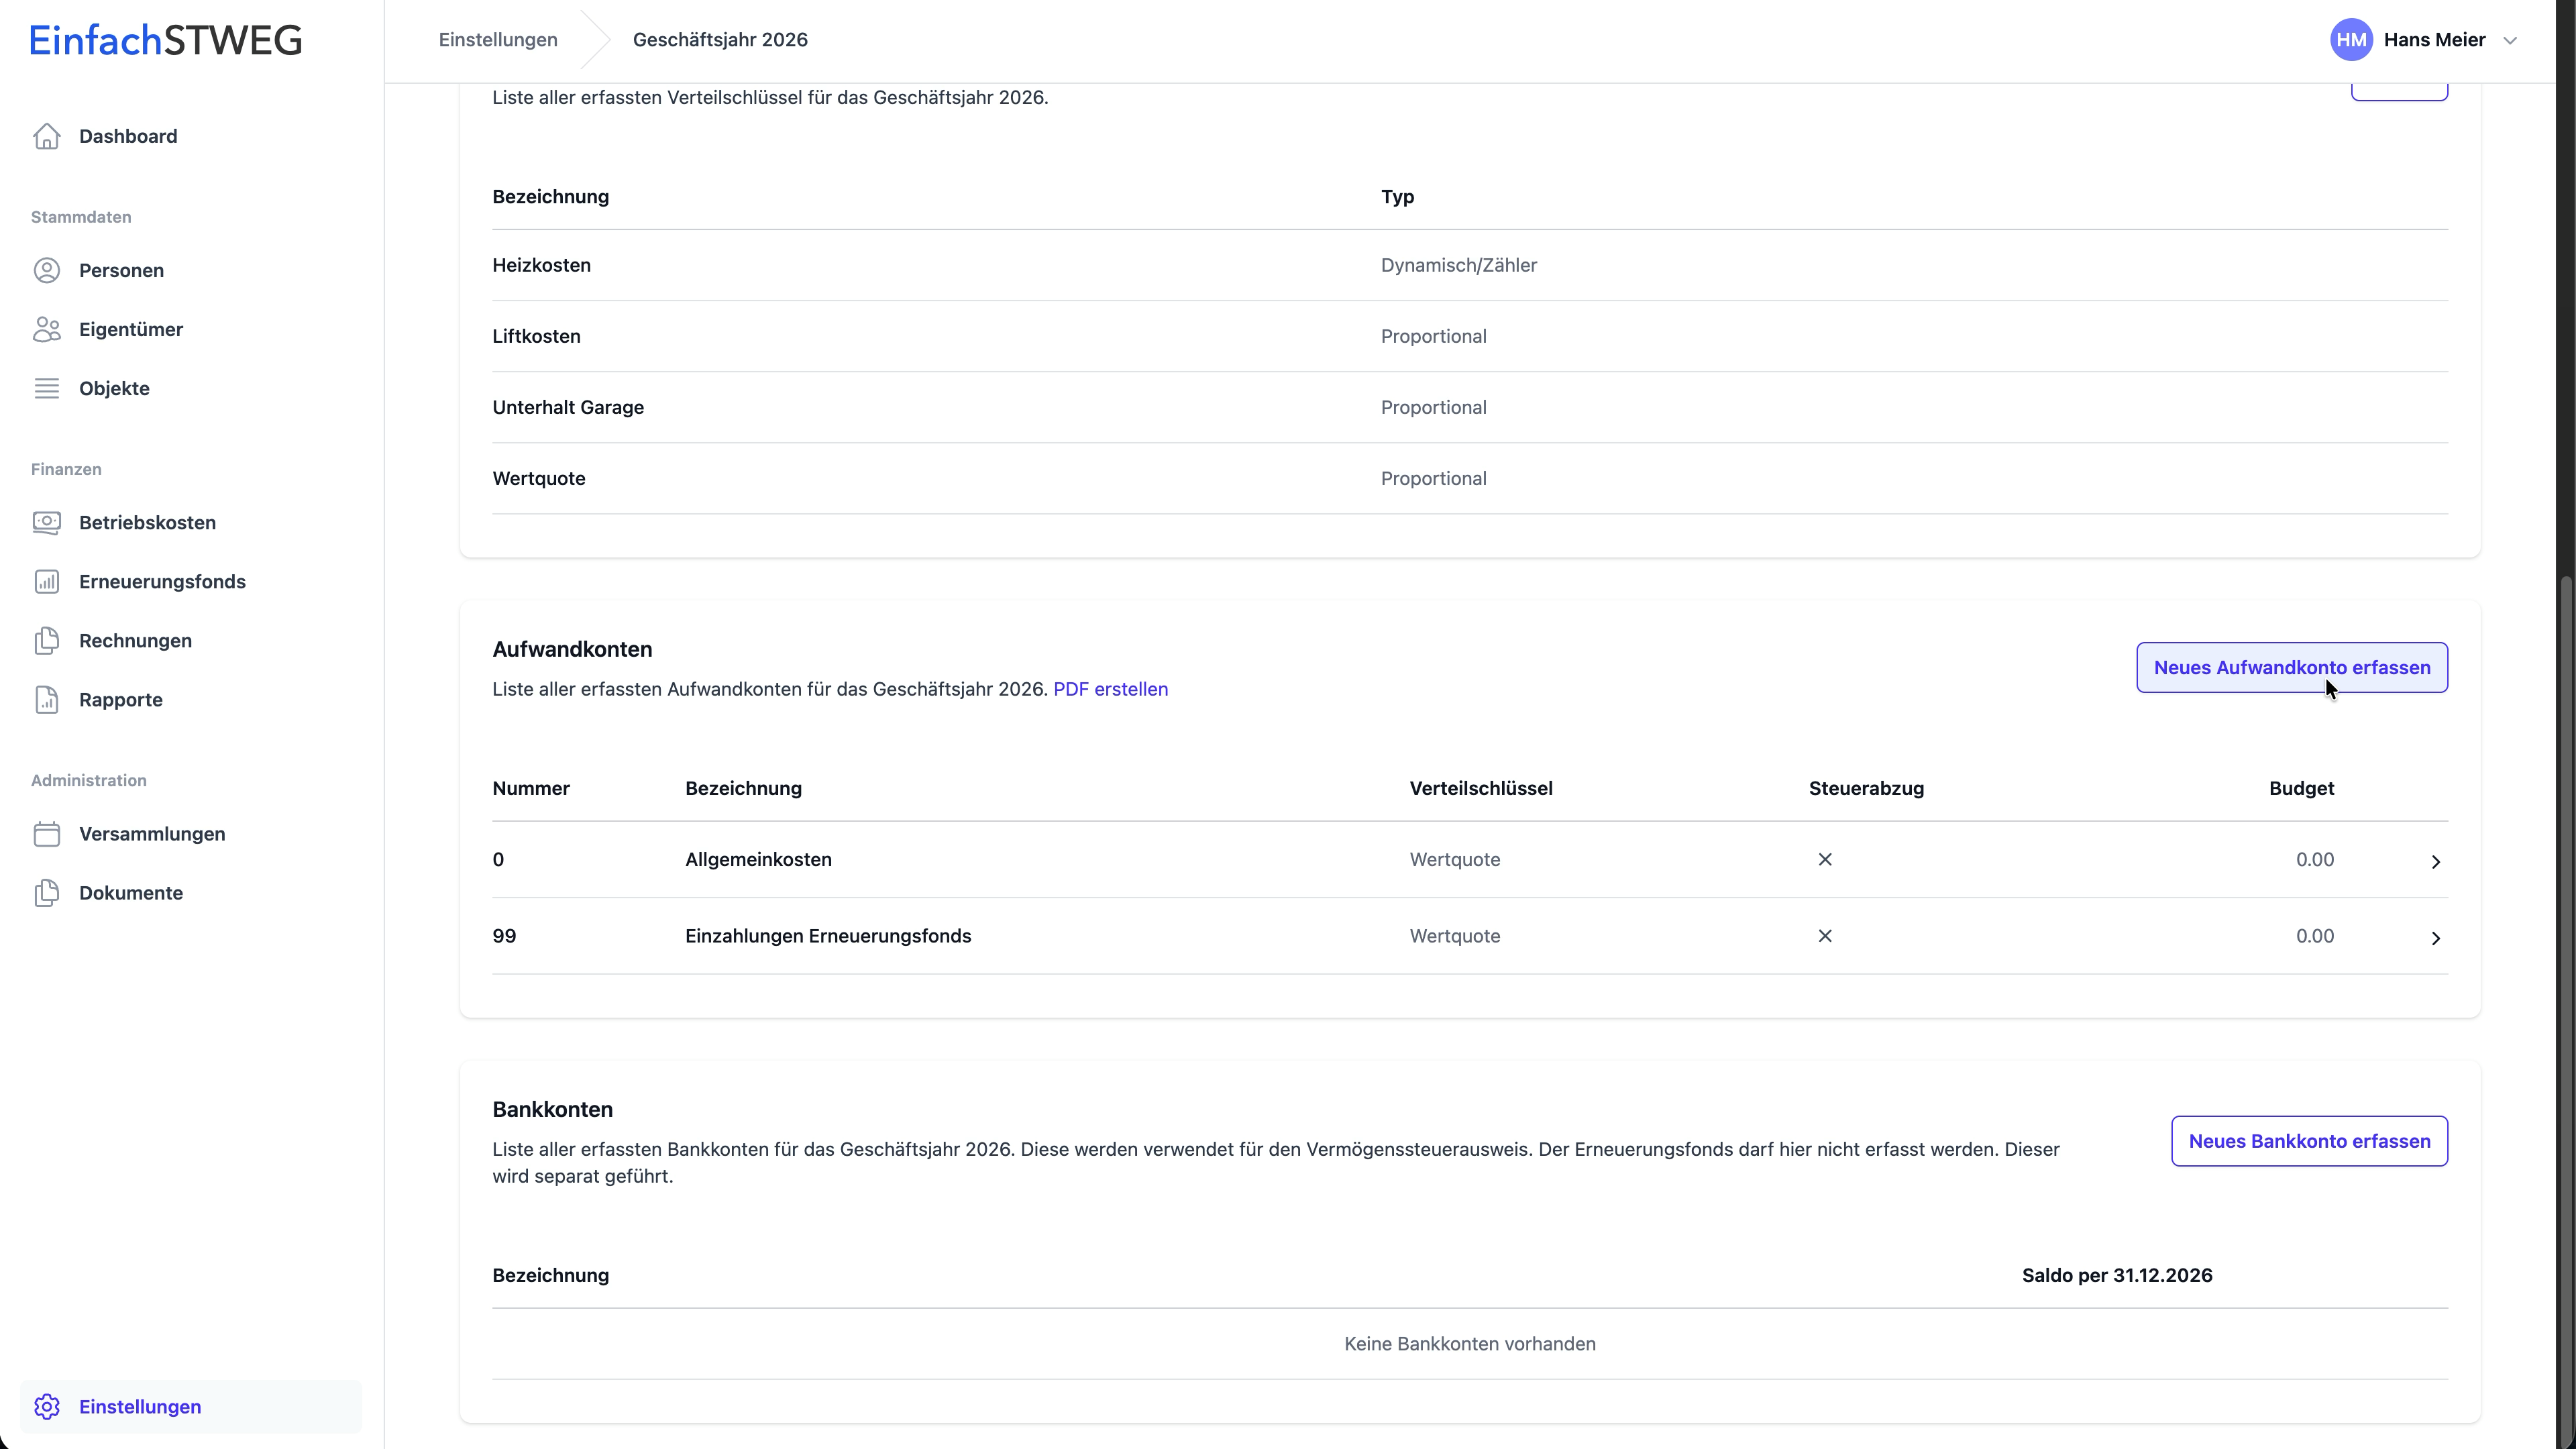The image size is (2576, 1449).
Task: Click the Einstellungen gear icon
Action: click(x=46, y=1406)
